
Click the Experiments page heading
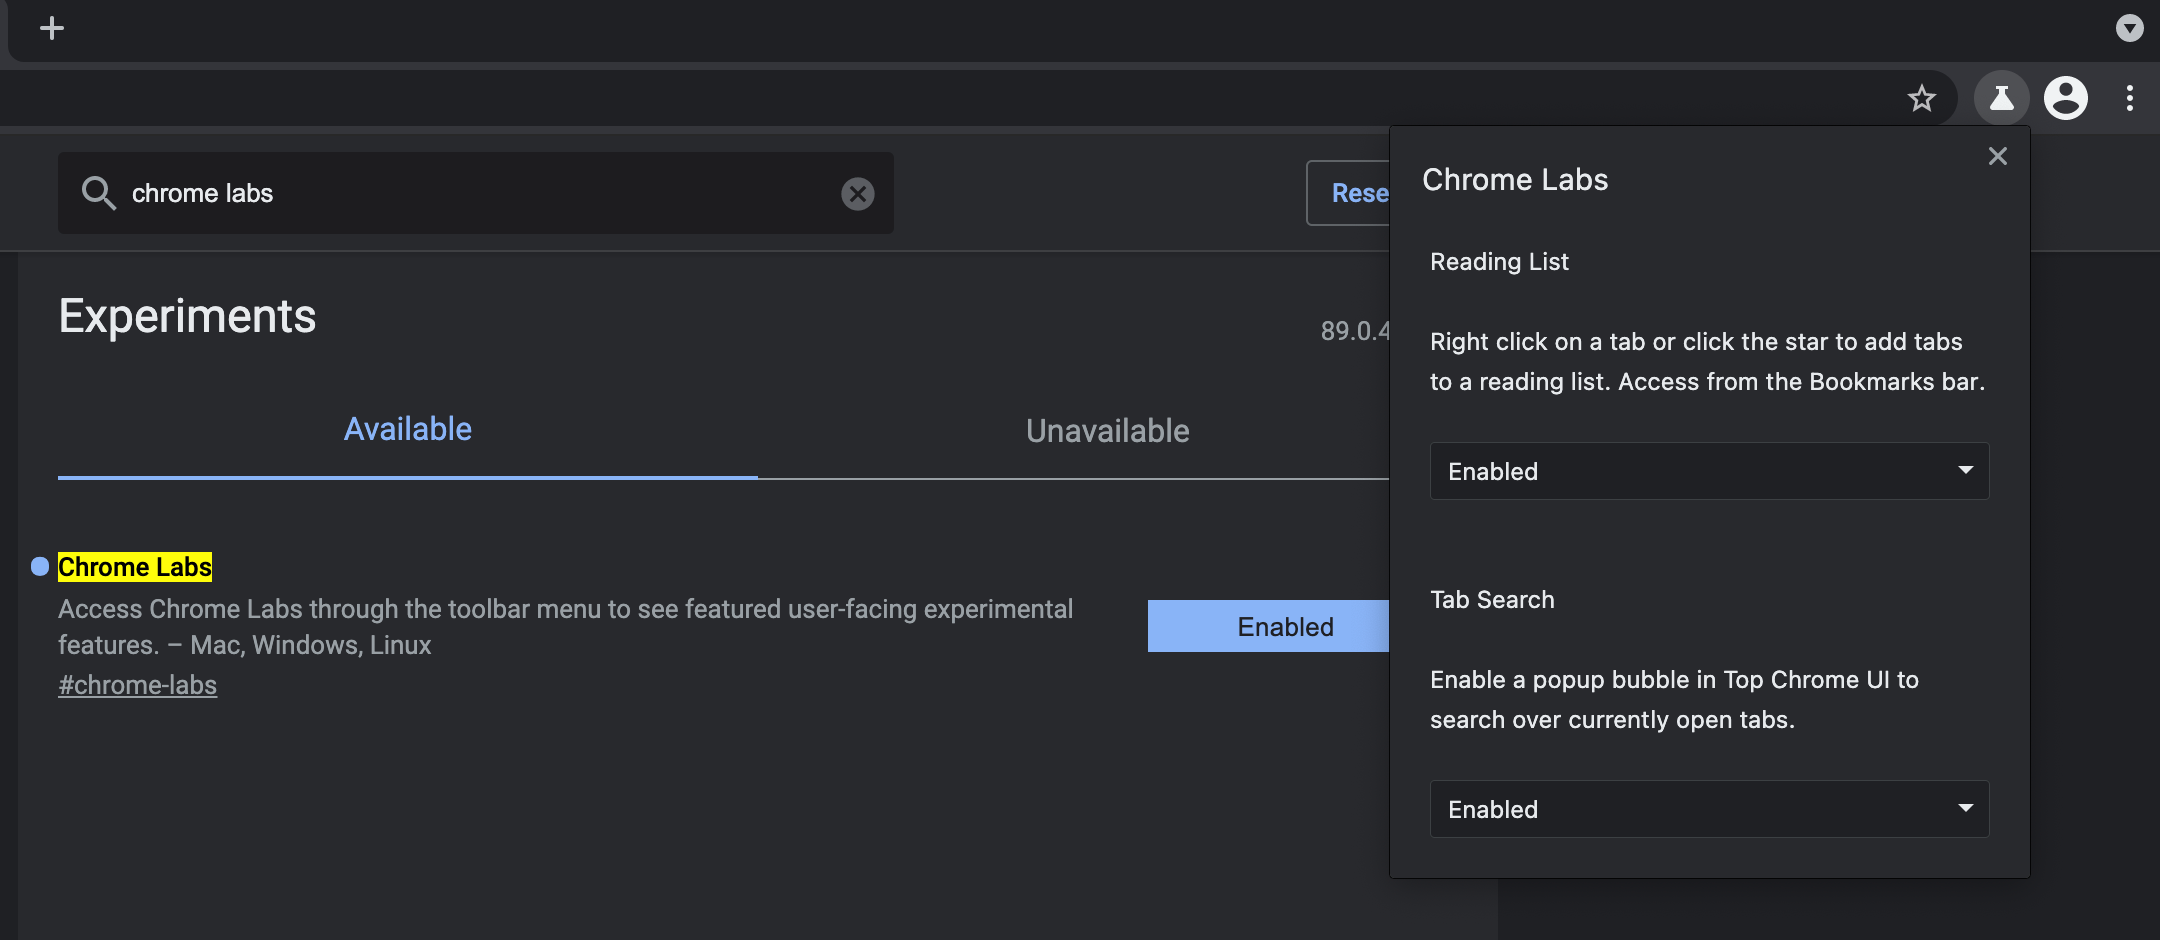[187, 315]
